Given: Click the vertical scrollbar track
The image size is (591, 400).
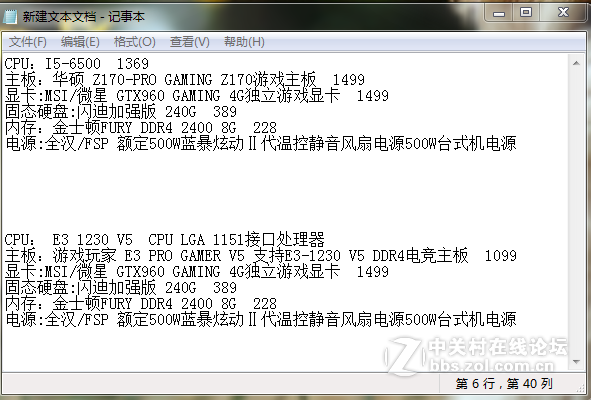Looking at the screenshot, I should coord(576,212).
